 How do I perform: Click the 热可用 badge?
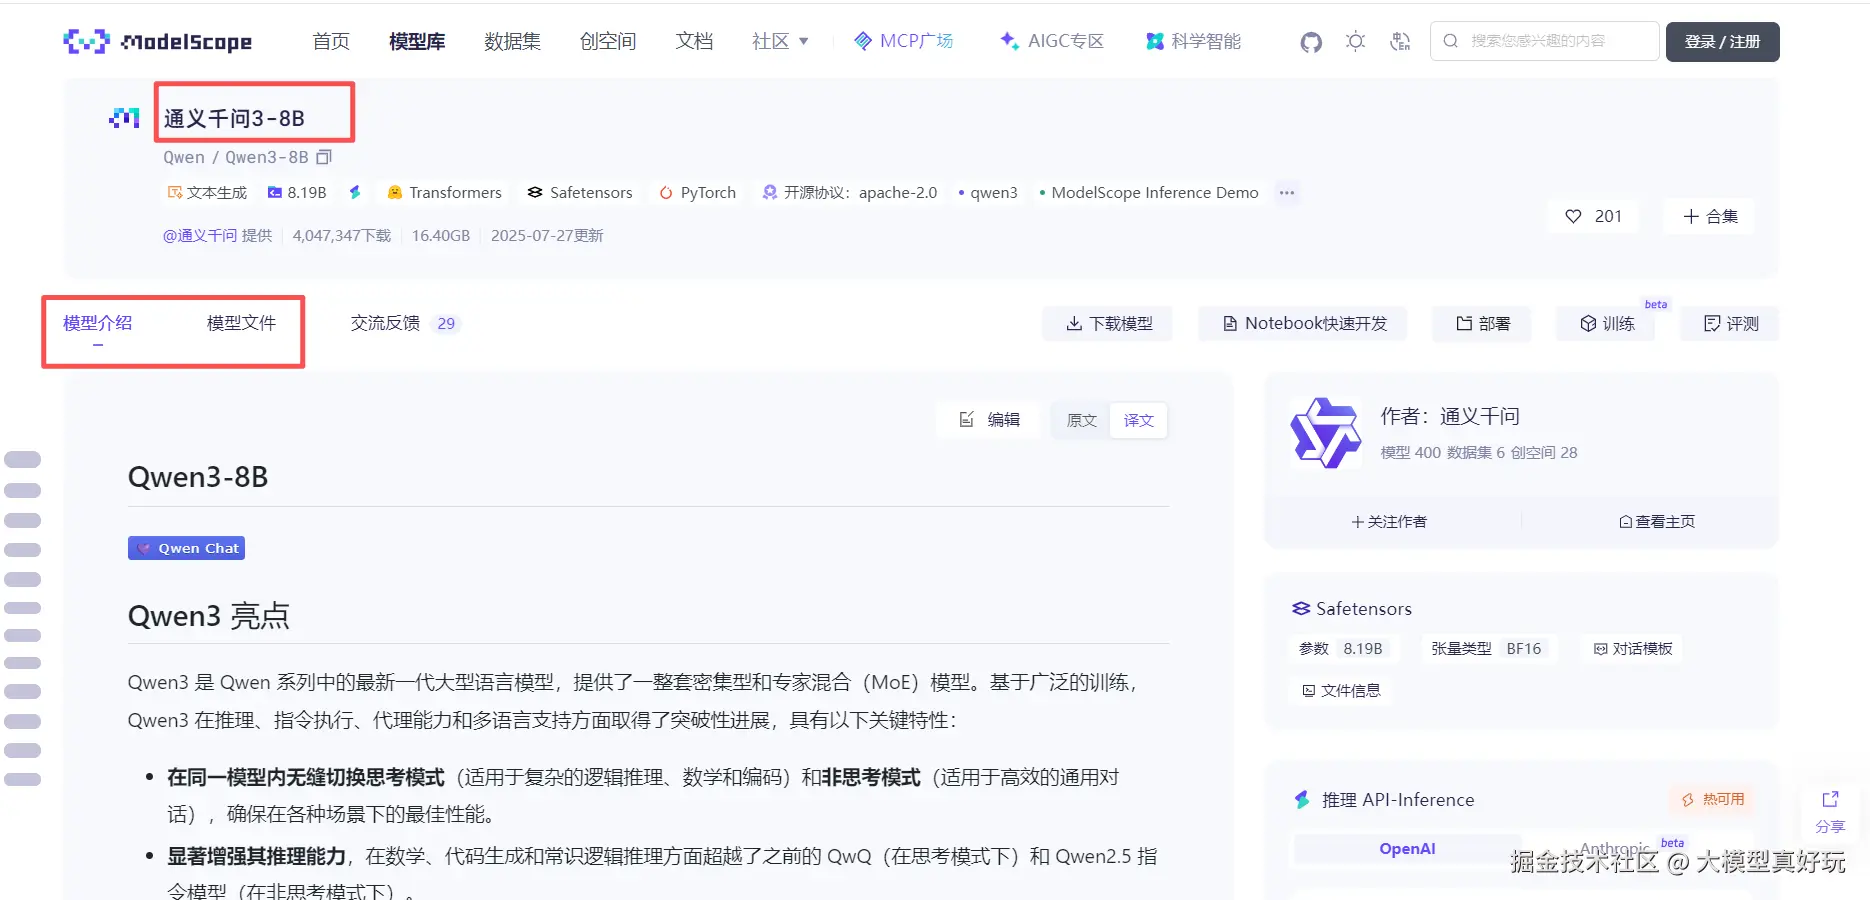click(x=1713, y=799)
